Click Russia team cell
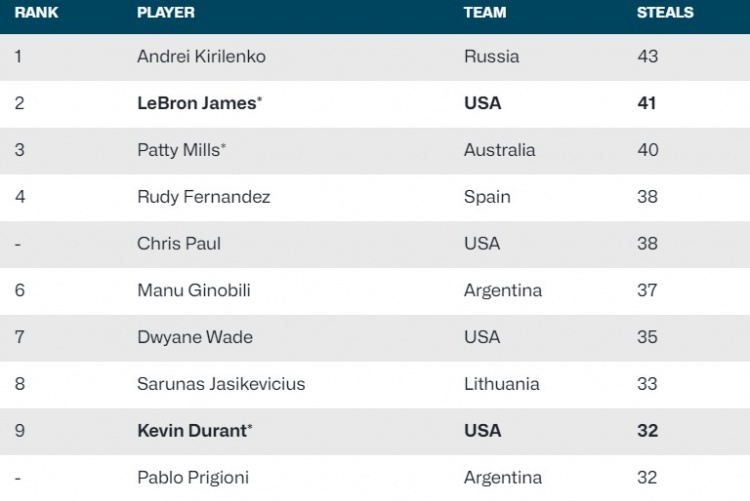This screenshot has height=501, width=750. (x=492, y=57)
